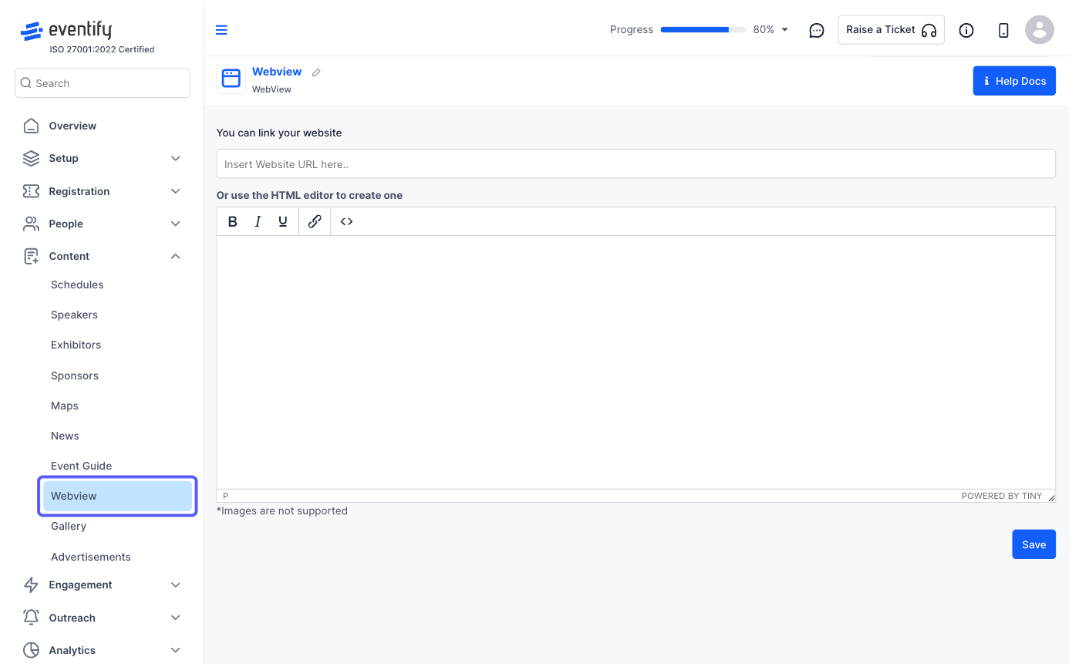Toggle the hamburger menu icon
Viewport: 1077px width, 671px height.
coord(221,30)
